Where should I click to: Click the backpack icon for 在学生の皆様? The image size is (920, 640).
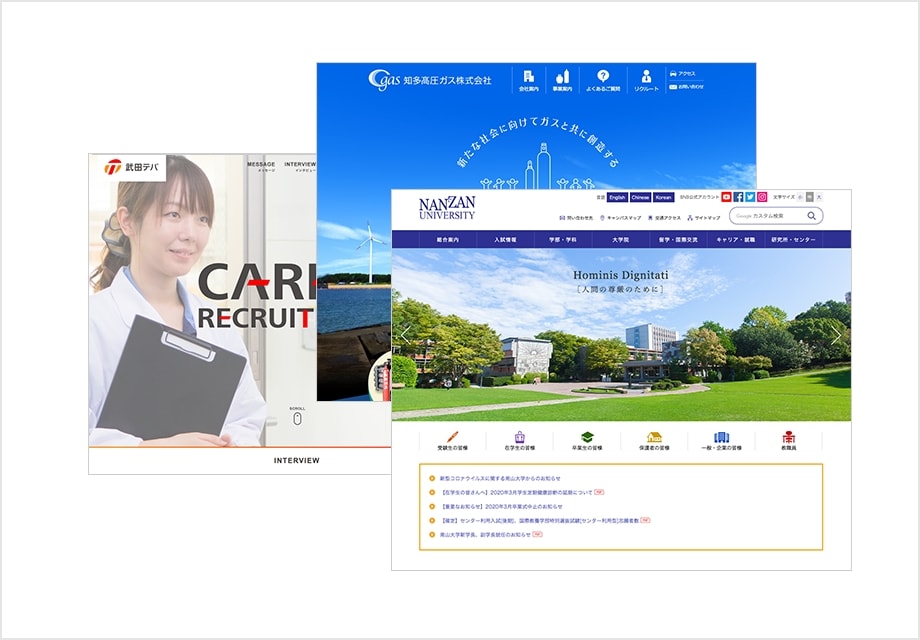point(519,437)
